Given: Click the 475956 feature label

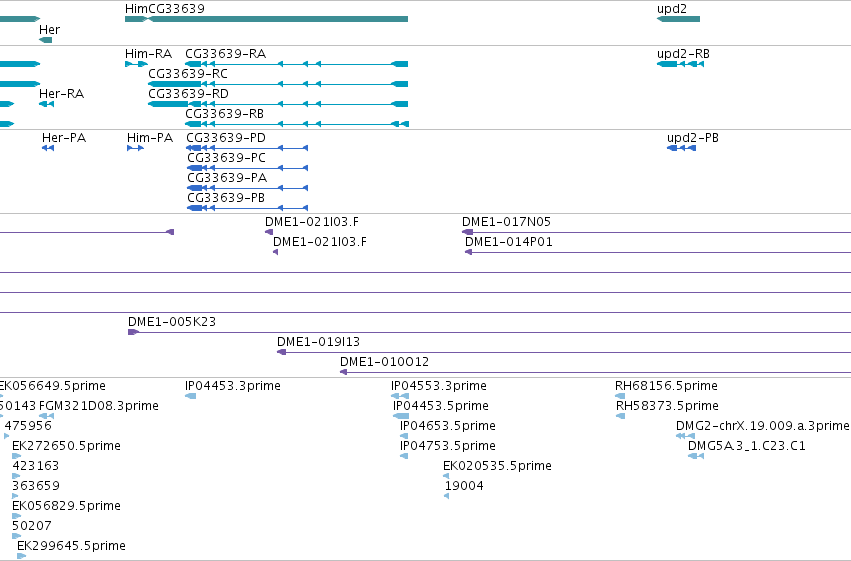Looking at the screenshot, I should (28, 426).
